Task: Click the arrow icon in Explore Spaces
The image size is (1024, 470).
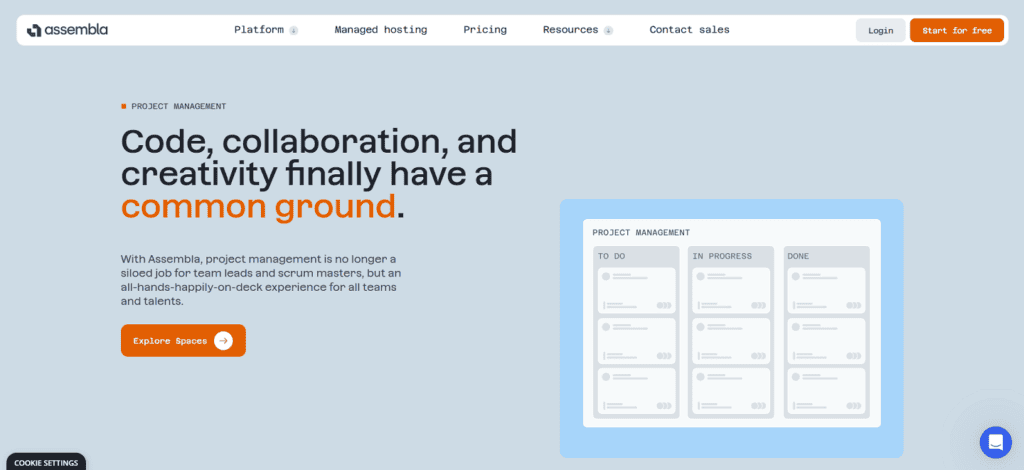Action: [x=223, y=341]
